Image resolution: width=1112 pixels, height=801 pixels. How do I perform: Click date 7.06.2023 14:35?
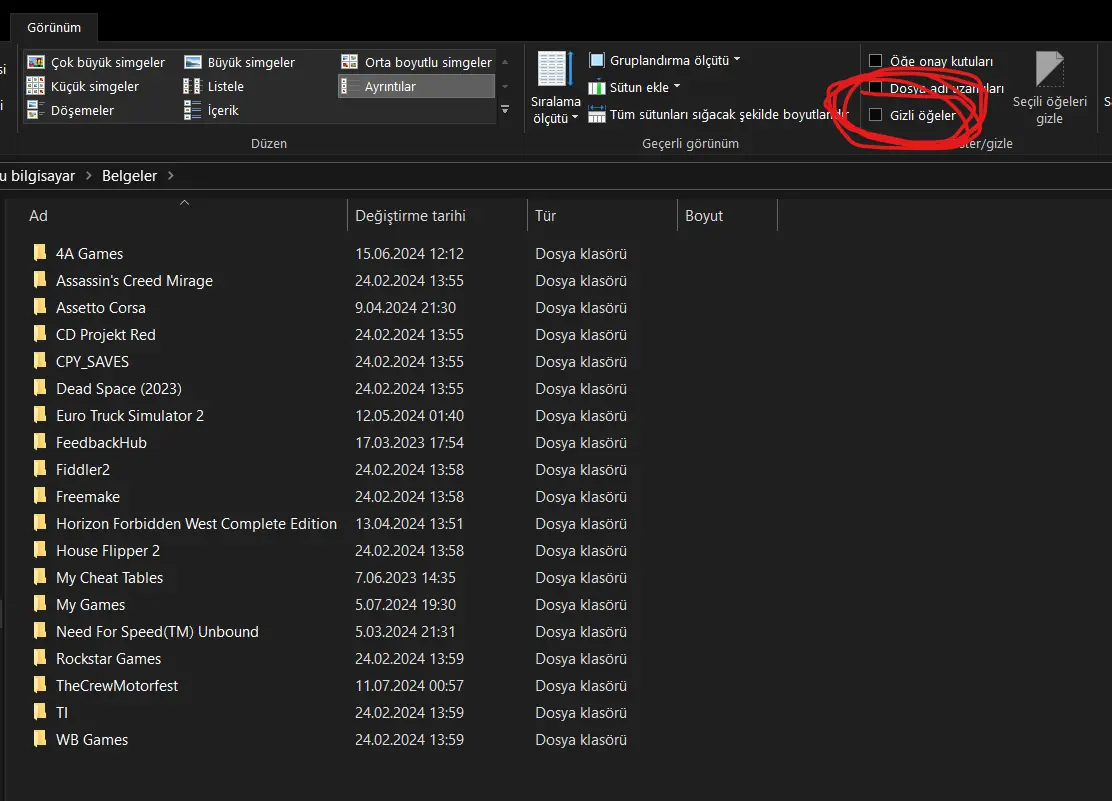coord(406,577)
